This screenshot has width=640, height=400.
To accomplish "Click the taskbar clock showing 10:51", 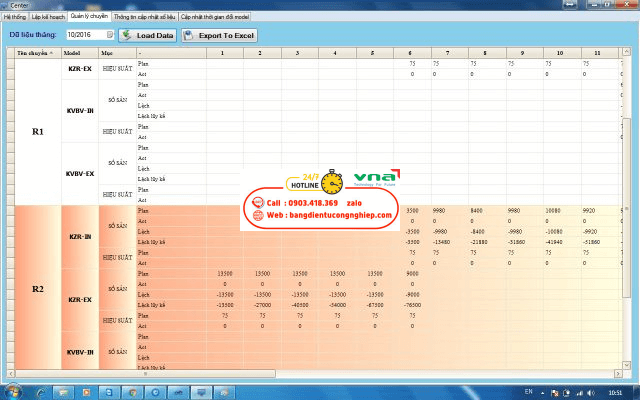I will [616, 390].
